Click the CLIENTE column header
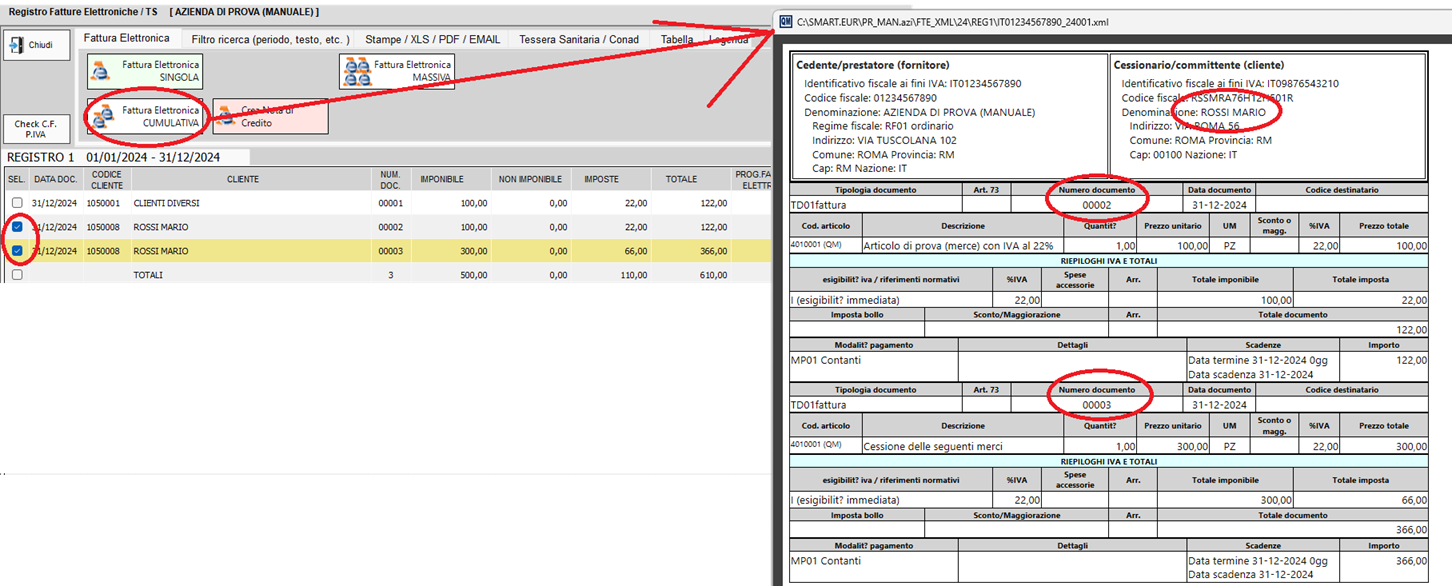Image resolution: width=1452 pixels, height=586 pixels. [242, 180]
